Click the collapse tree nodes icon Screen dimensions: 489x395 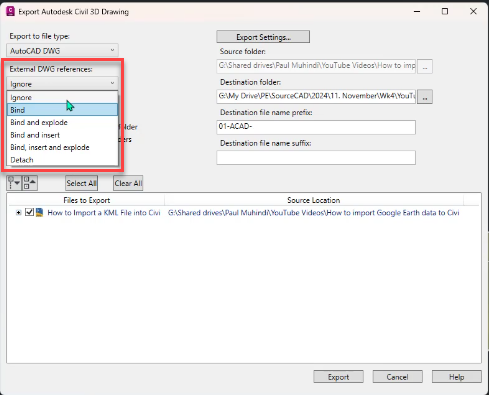[x=30, y=183]
